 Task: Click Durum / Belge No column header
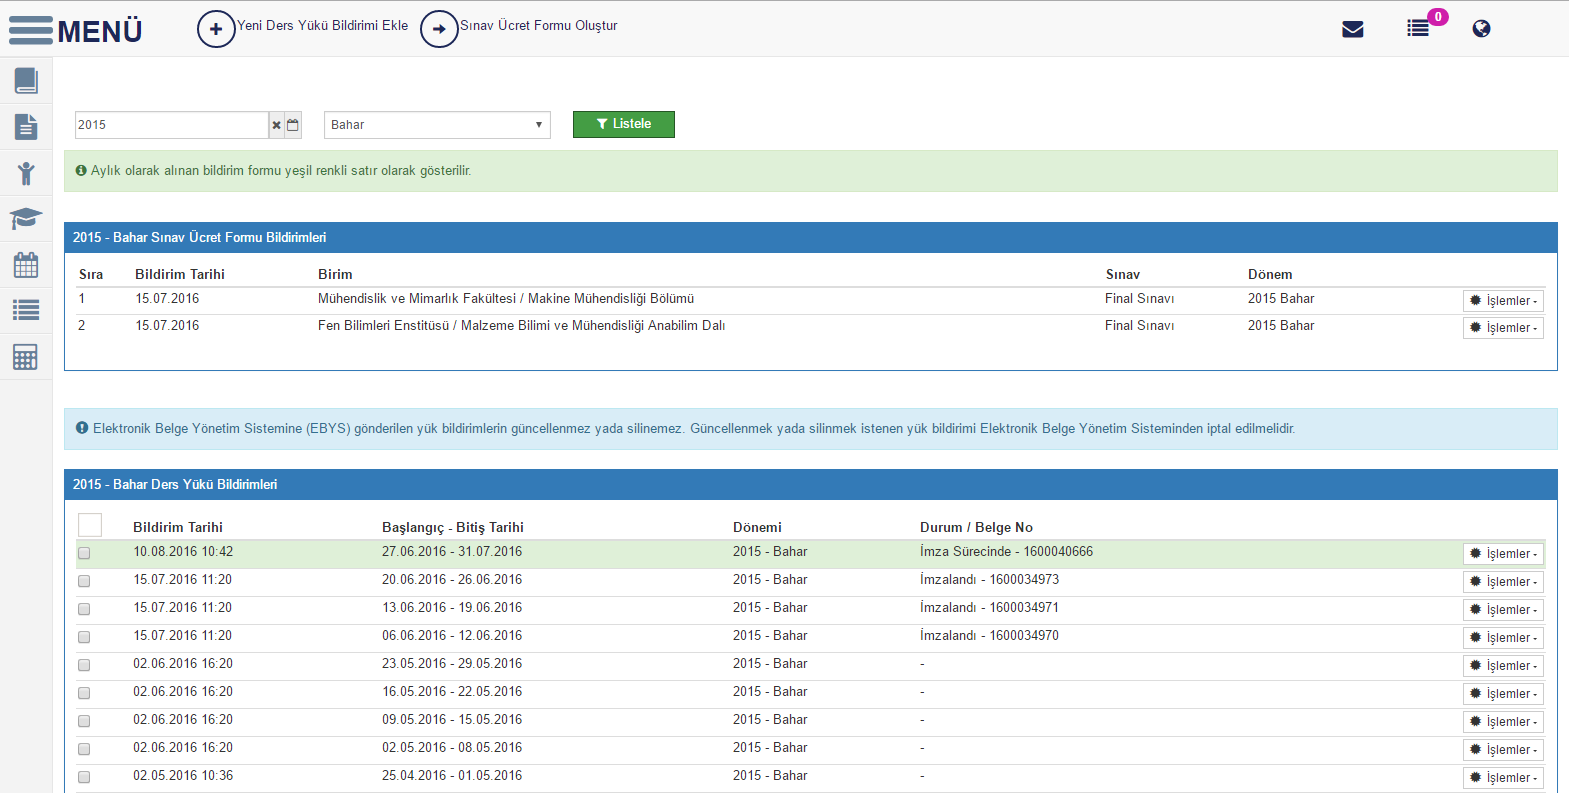coord(977,527)
